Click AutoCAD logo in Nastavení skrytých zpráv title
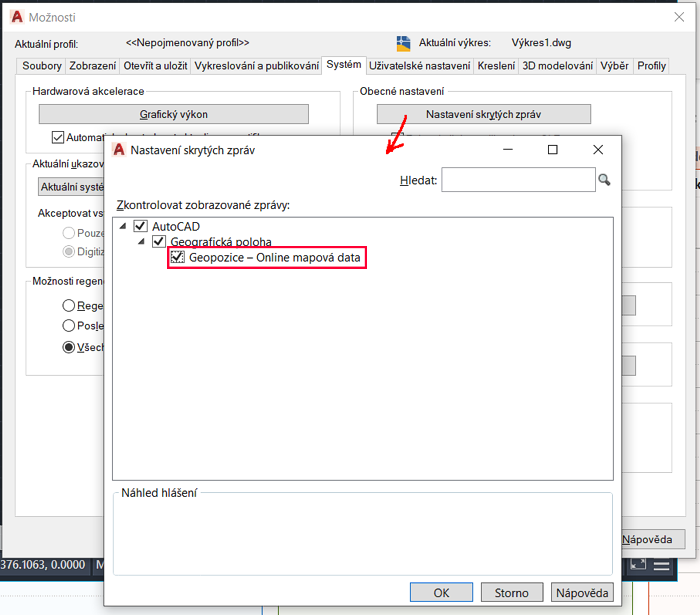This screenshot has width=700, height=615. coord(119,150)
